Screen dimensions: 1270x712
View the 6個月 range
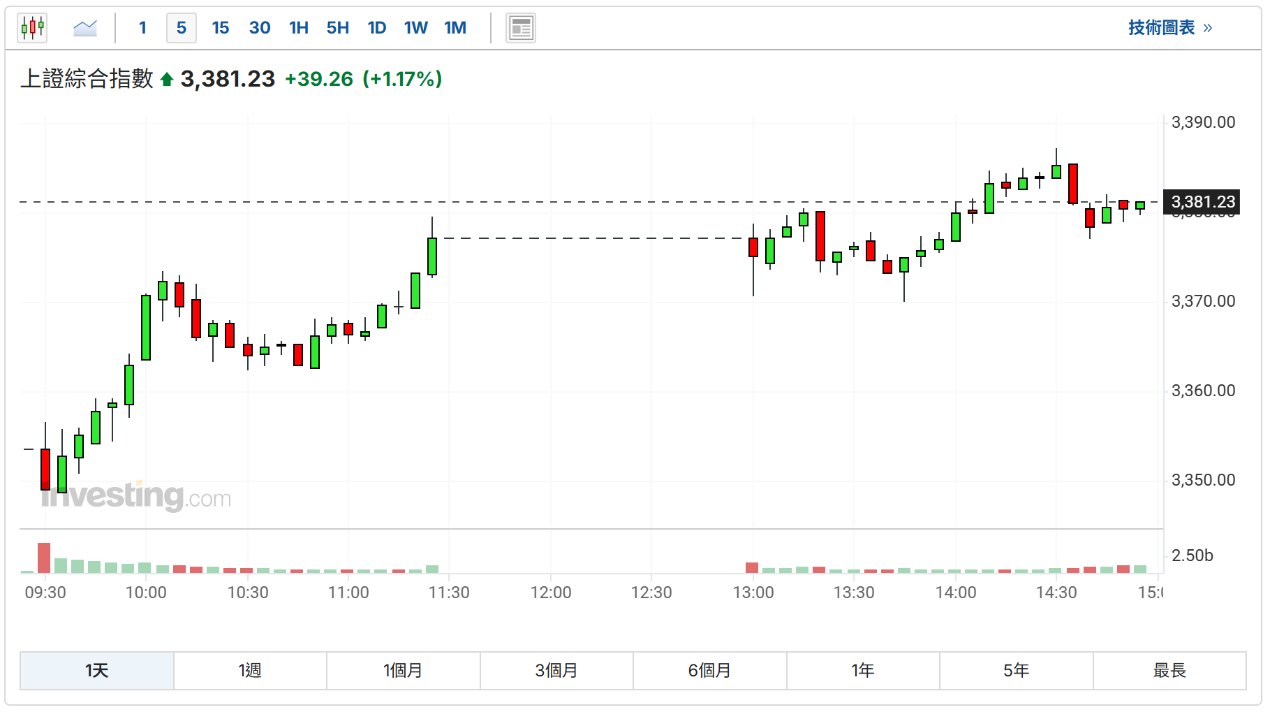point(710,670)
